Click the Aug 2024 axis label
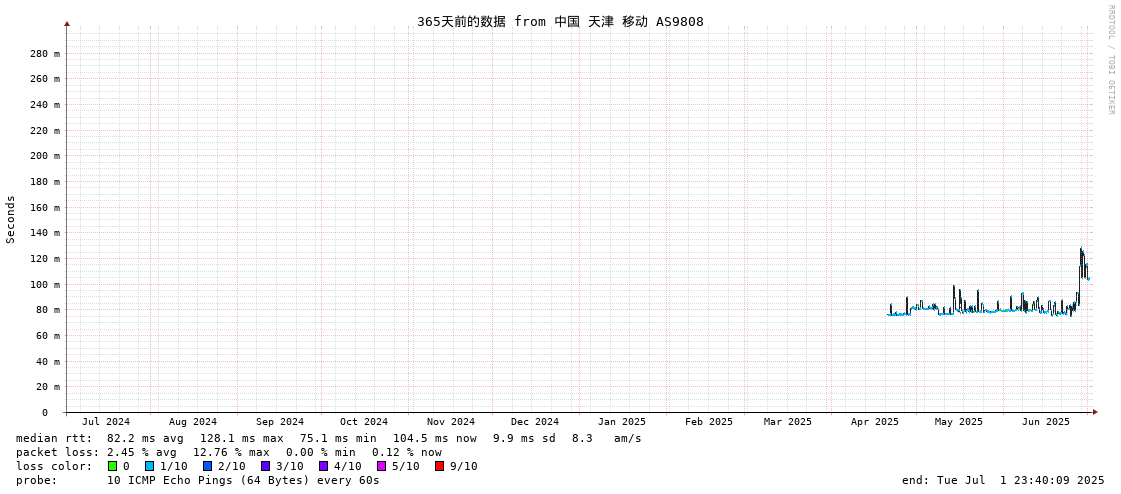The width and height of the screenshot is (1121, 494). (x=193, y=422)
